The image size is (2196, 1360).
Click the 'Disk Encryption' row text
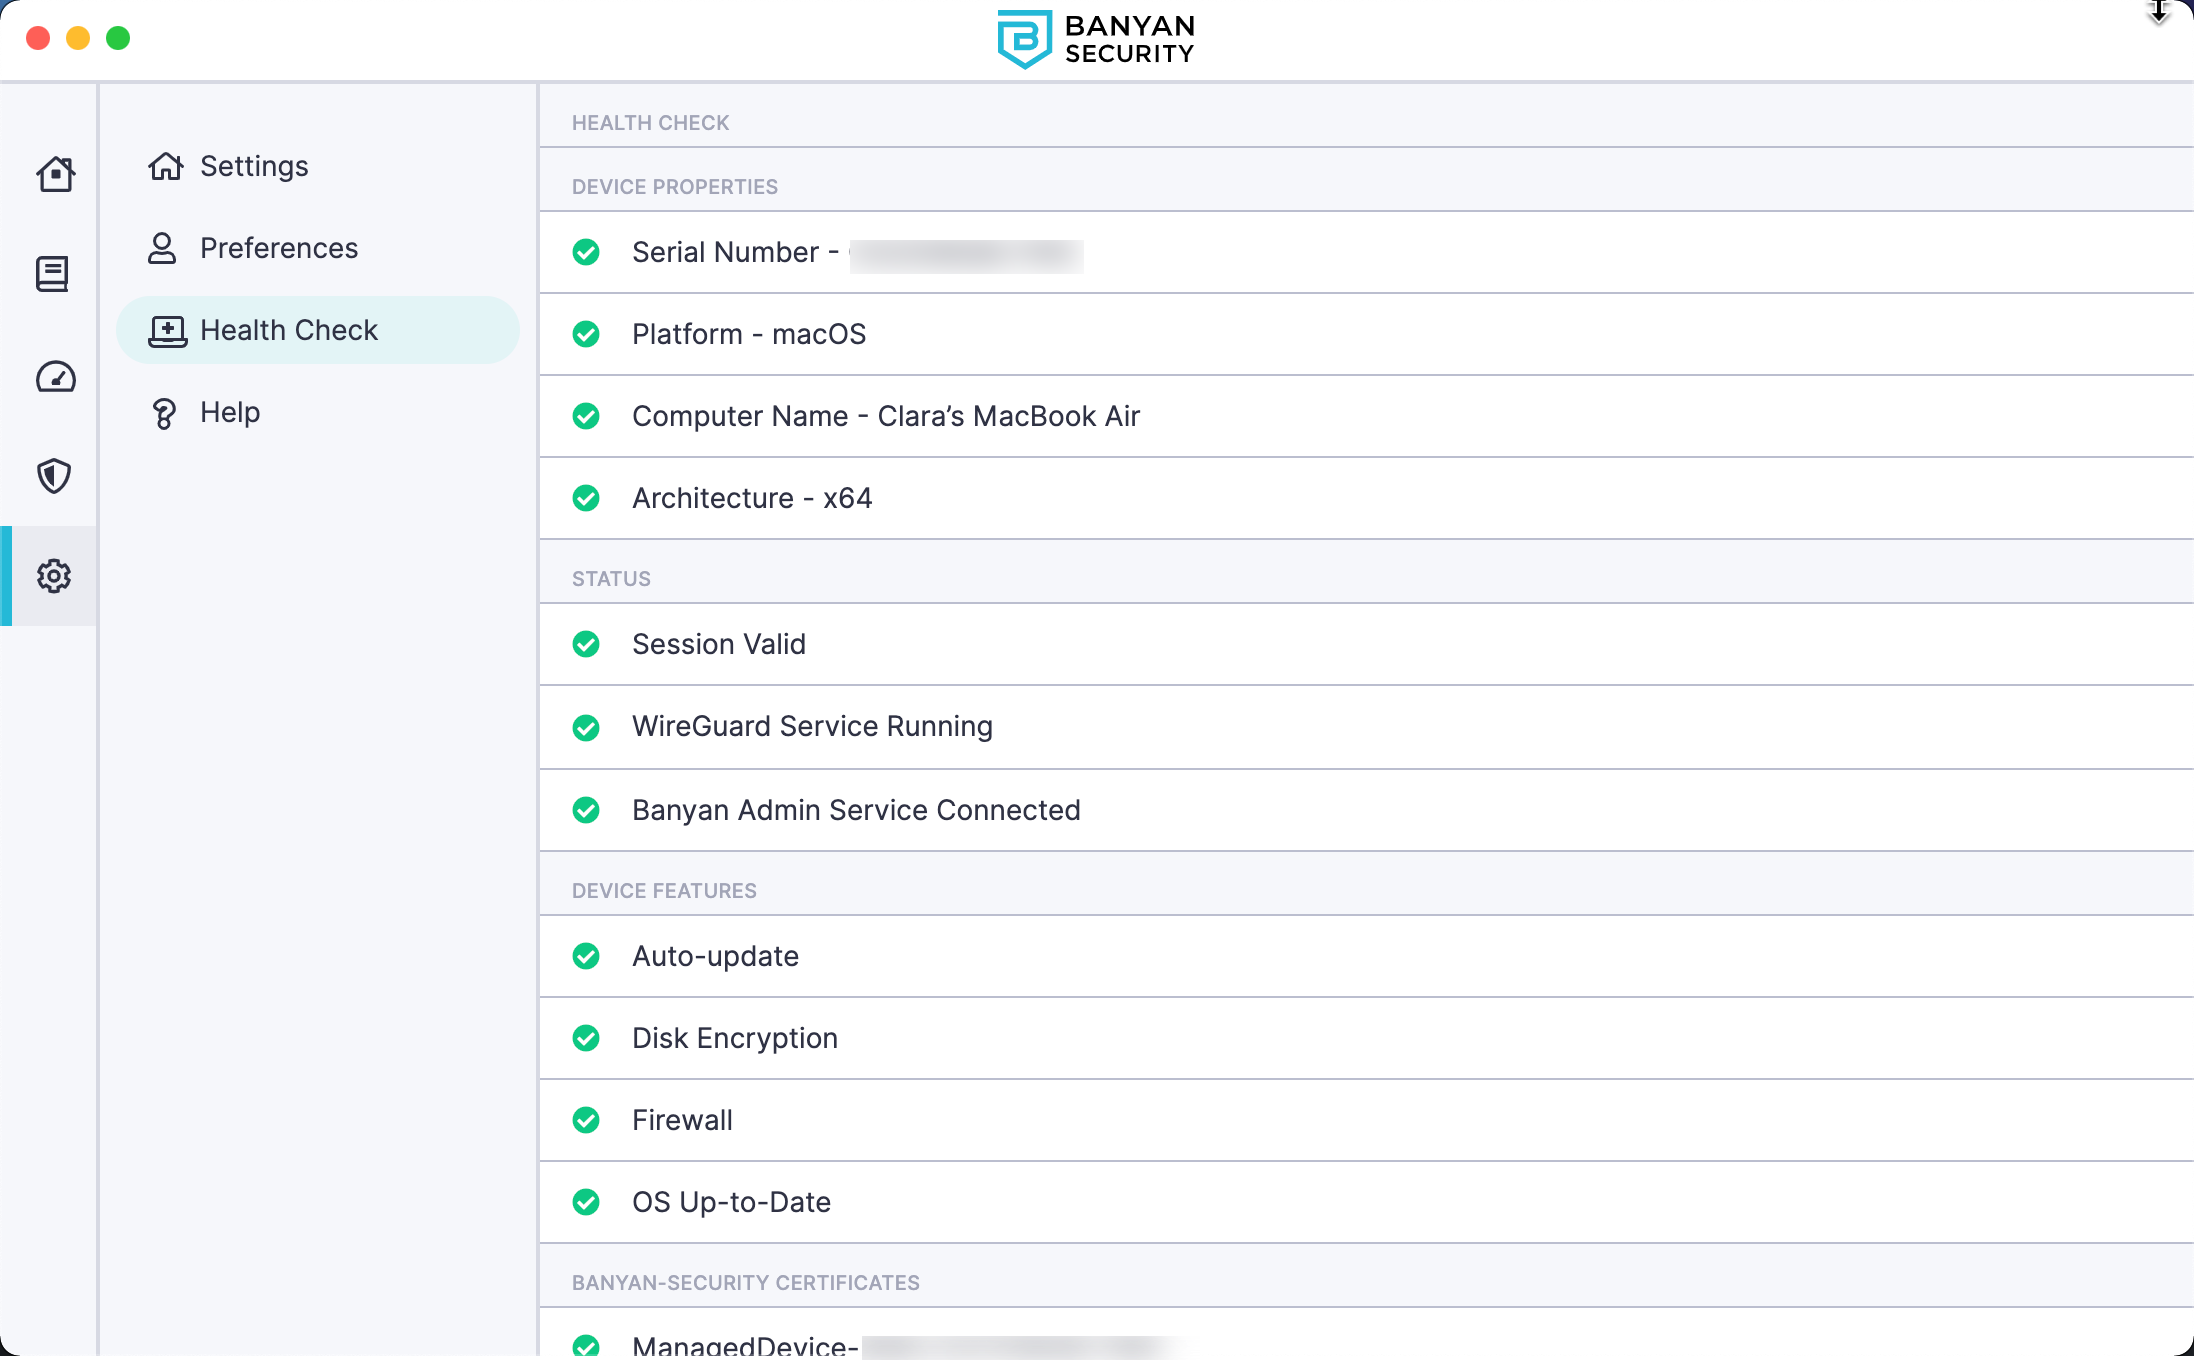pos(735,1038)
